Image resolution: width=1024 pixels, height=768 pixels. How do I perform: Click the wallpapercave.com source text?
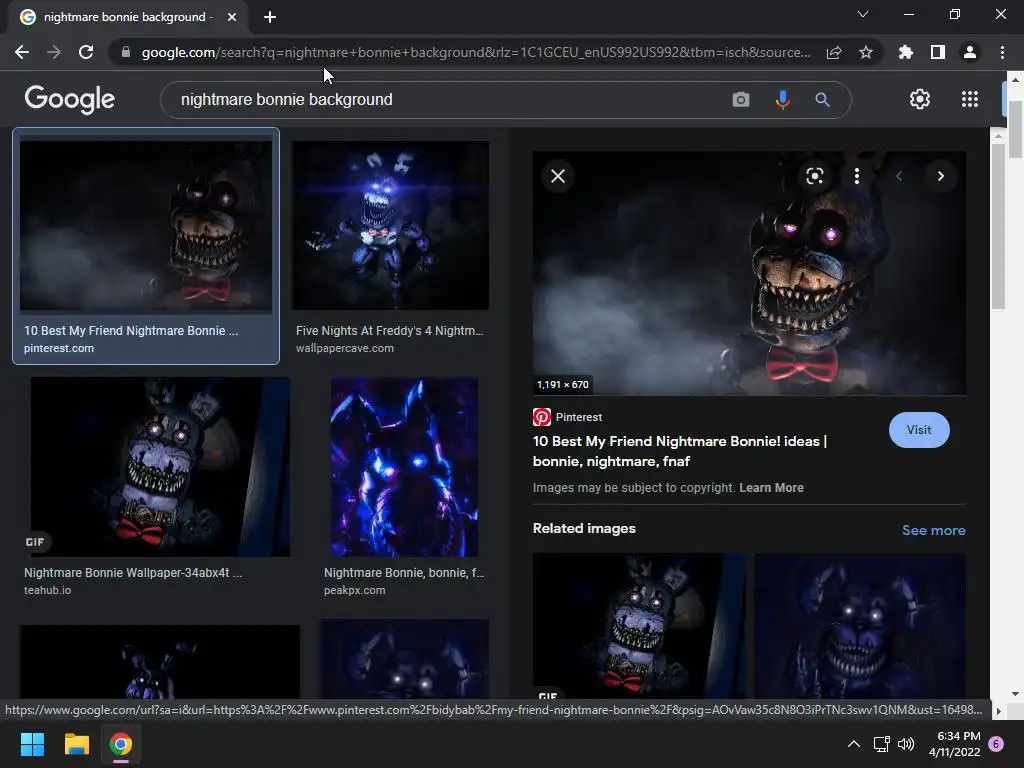(x=345, y=348)
